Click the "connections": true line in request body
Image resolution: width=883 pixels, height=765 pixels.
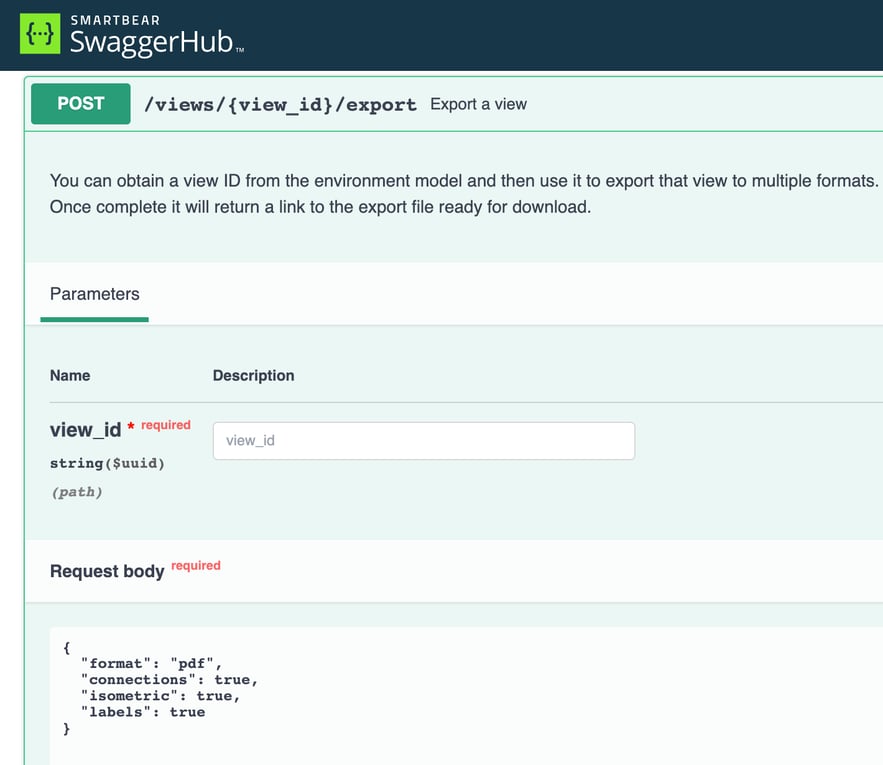click(160, 679)
